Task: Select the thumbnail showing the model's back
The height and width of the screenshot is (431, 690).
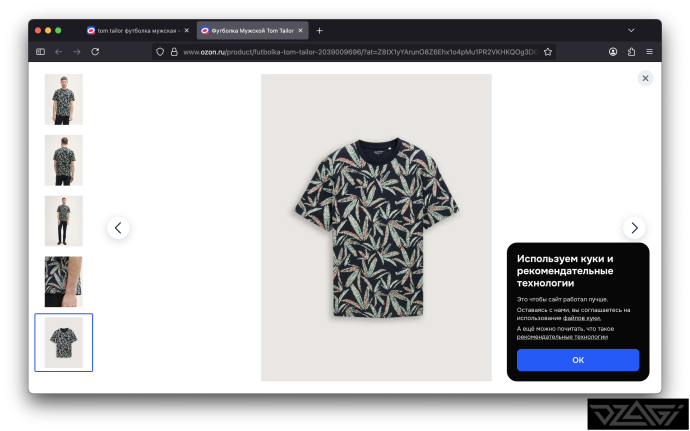Action: pos(64,160)
